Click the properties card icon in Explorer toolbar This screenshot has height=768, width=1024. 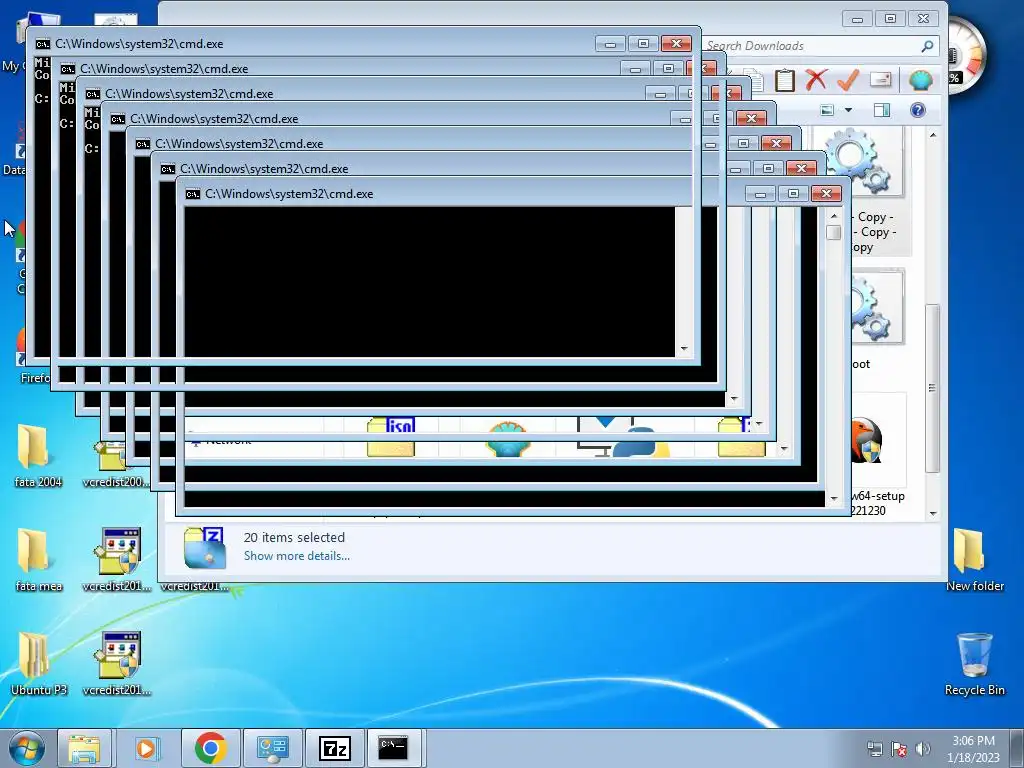click(880, 80)
